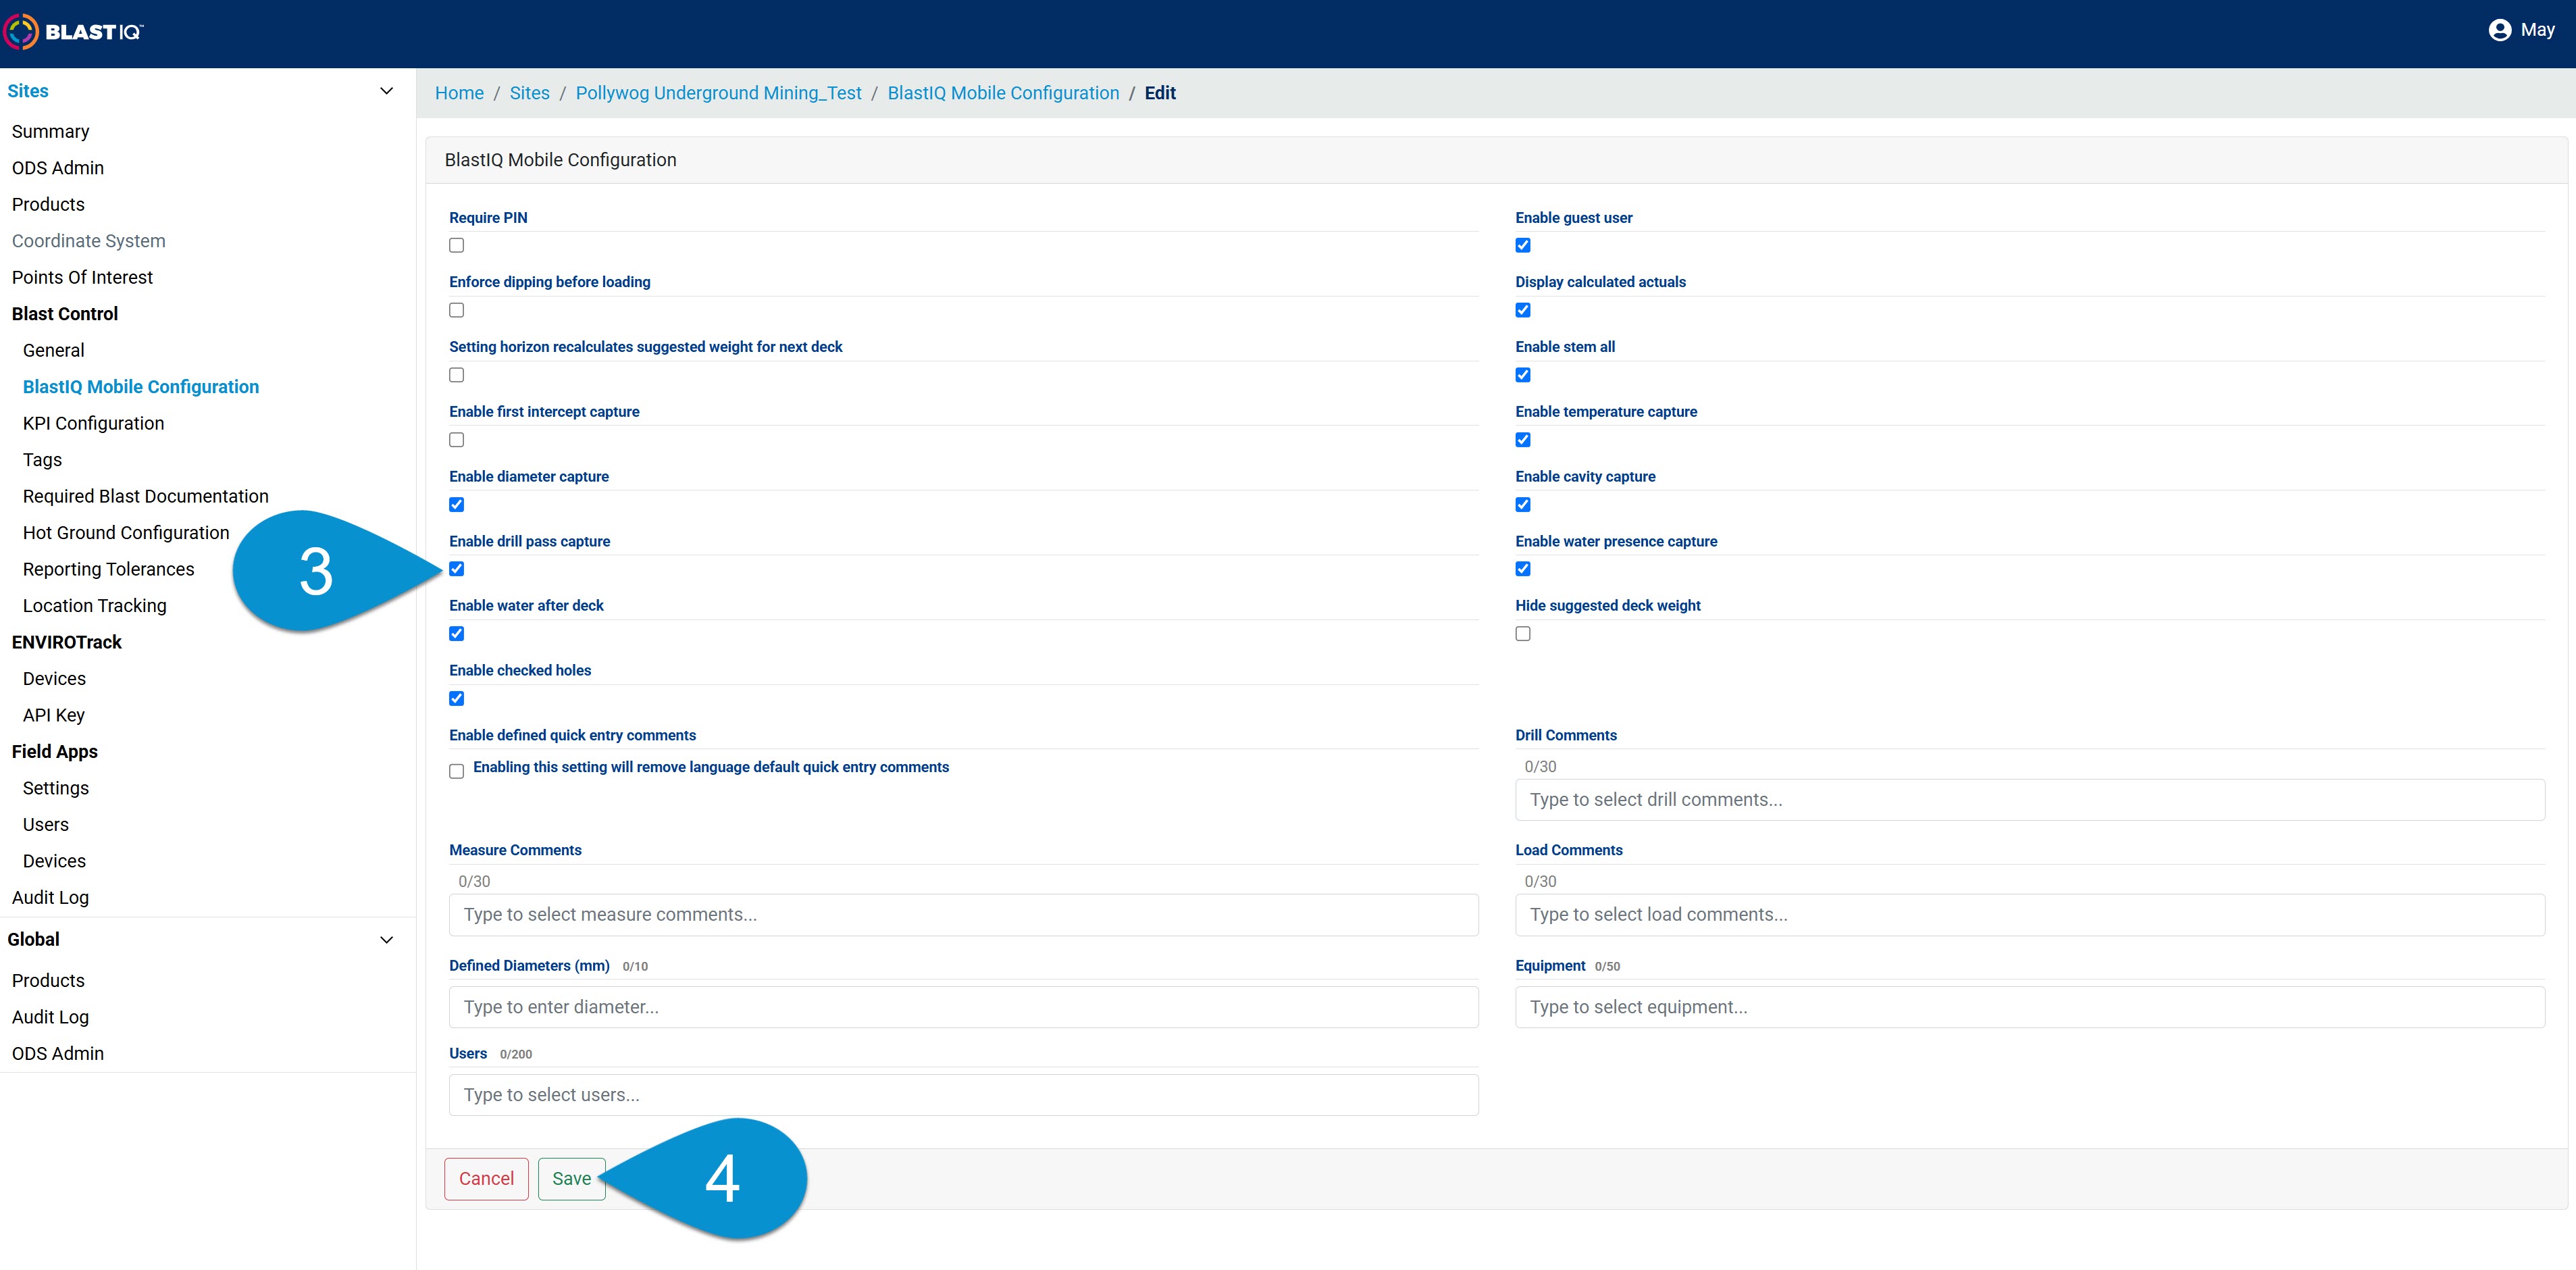
Task: Uncheck Enable drill pass capture
Action: click(457, 569)
